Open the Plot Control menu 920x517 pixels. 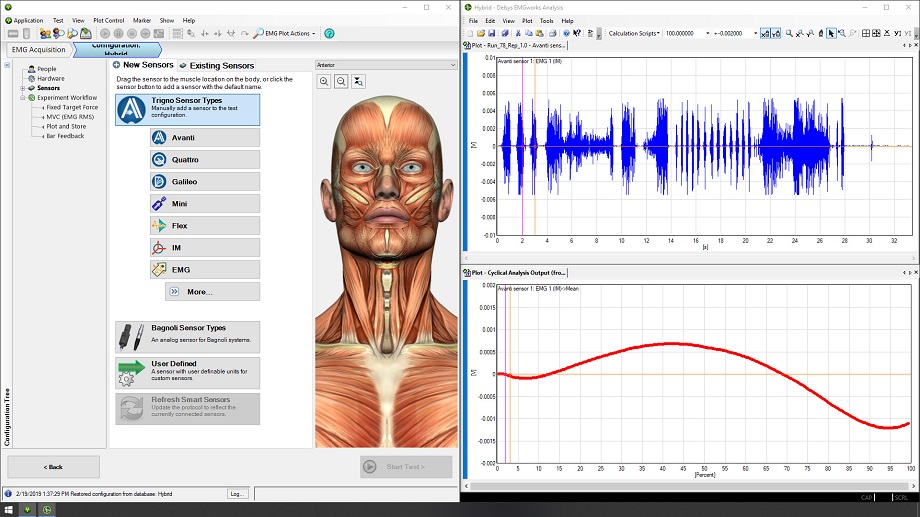coord(108,20)
